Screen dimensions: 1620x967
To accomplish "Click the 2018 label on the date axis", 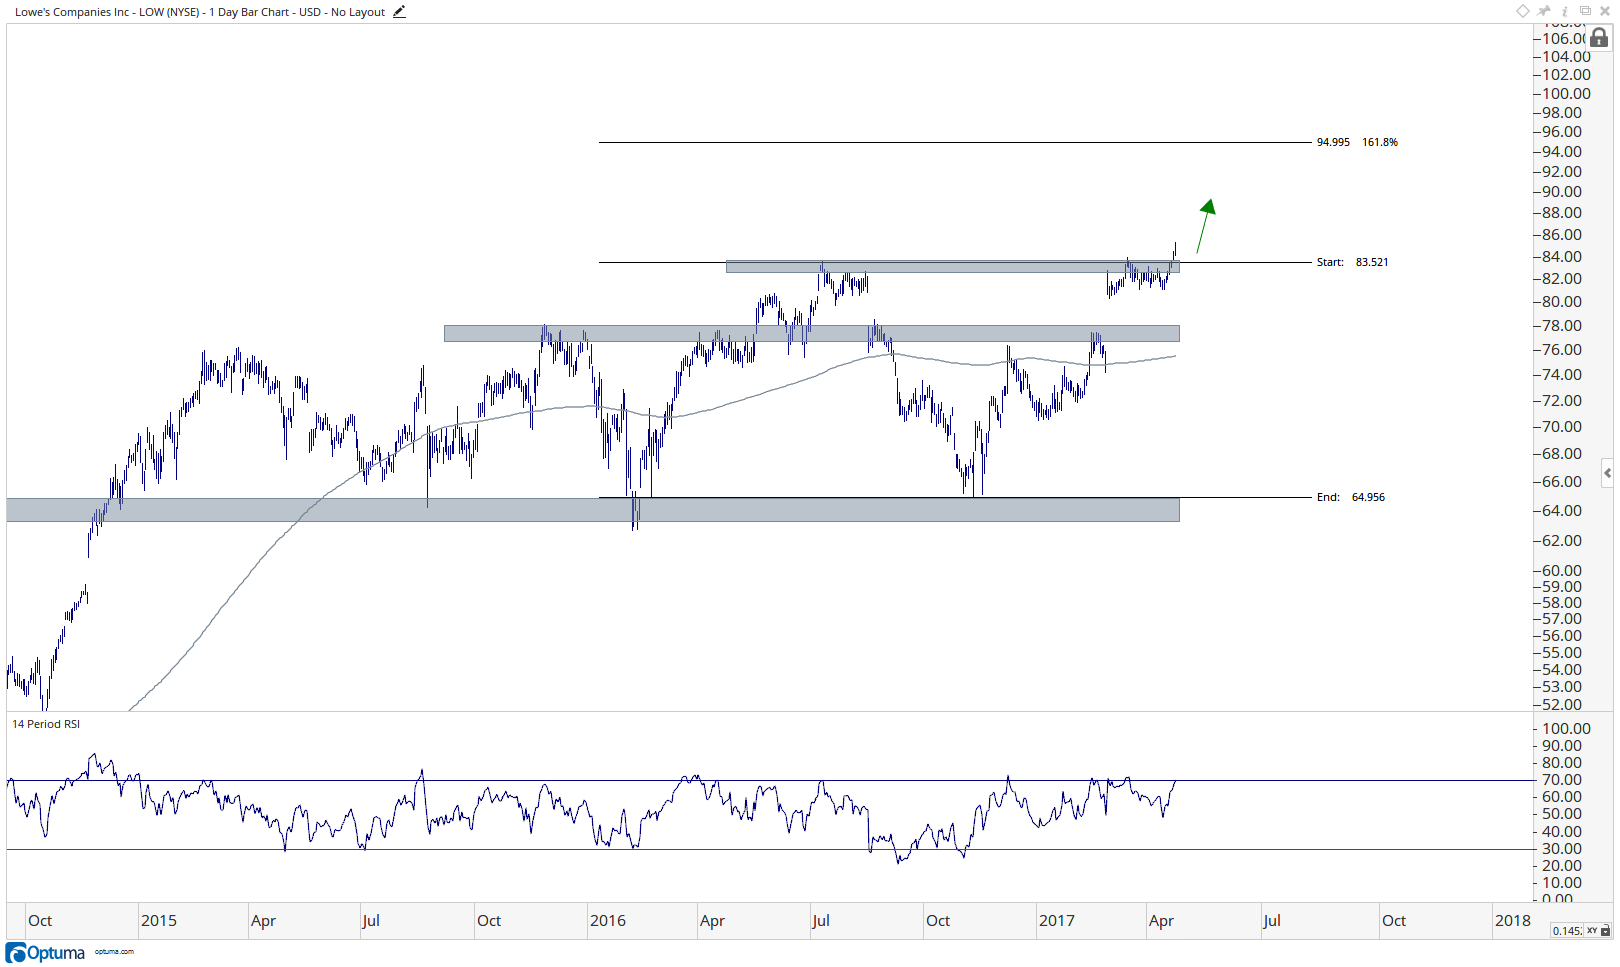I will tap(1513, 920).
